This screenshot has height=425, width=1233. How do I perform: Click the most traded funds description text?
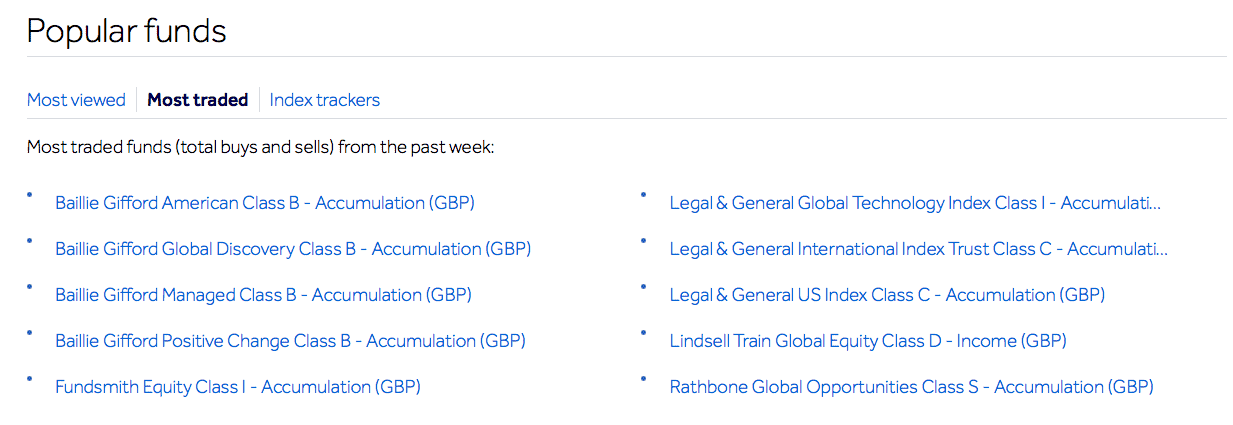click(260, 148)
